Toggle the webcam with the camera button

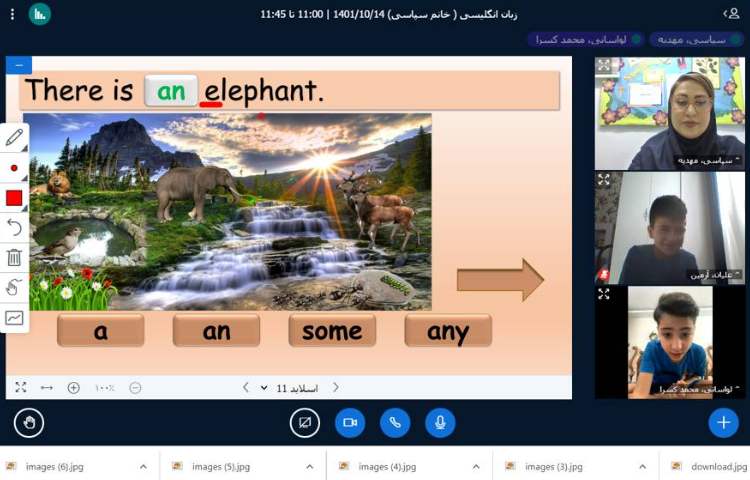click(x=350, y=423)
